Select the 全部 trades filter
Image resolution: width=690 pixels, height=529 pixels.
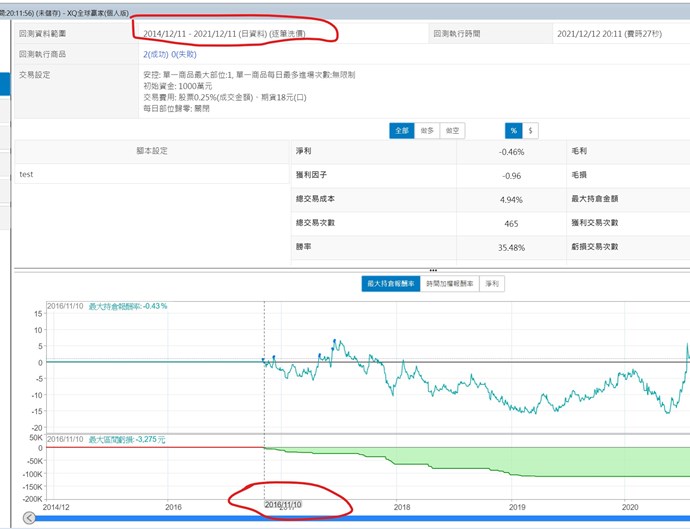(401, 130)
